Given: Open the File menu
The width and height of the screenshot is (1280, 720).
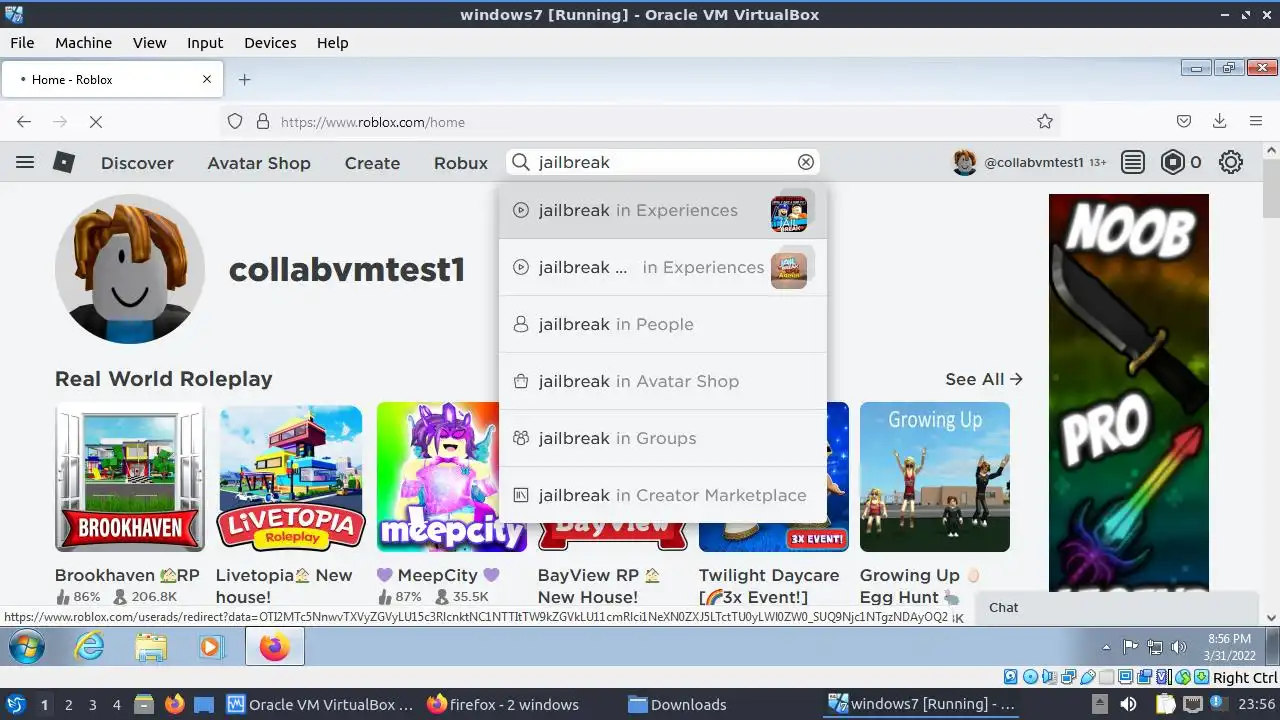Looking at the screenshot, I should 22,43.
